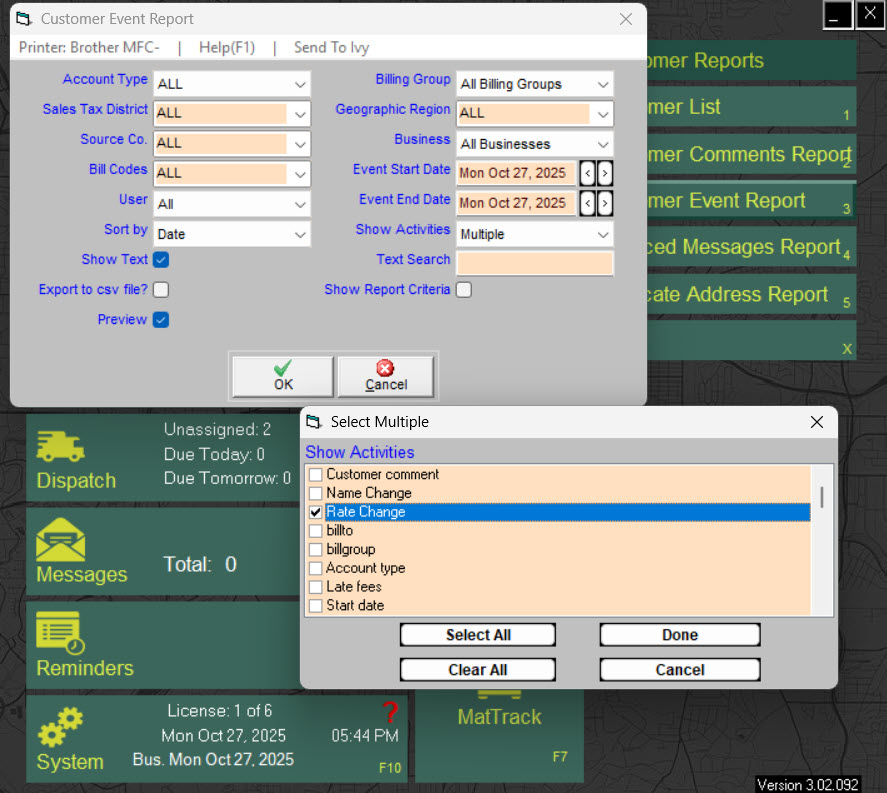Enable Export to csv file checkbox
887x793 pixels.
[x=160, y=290]
